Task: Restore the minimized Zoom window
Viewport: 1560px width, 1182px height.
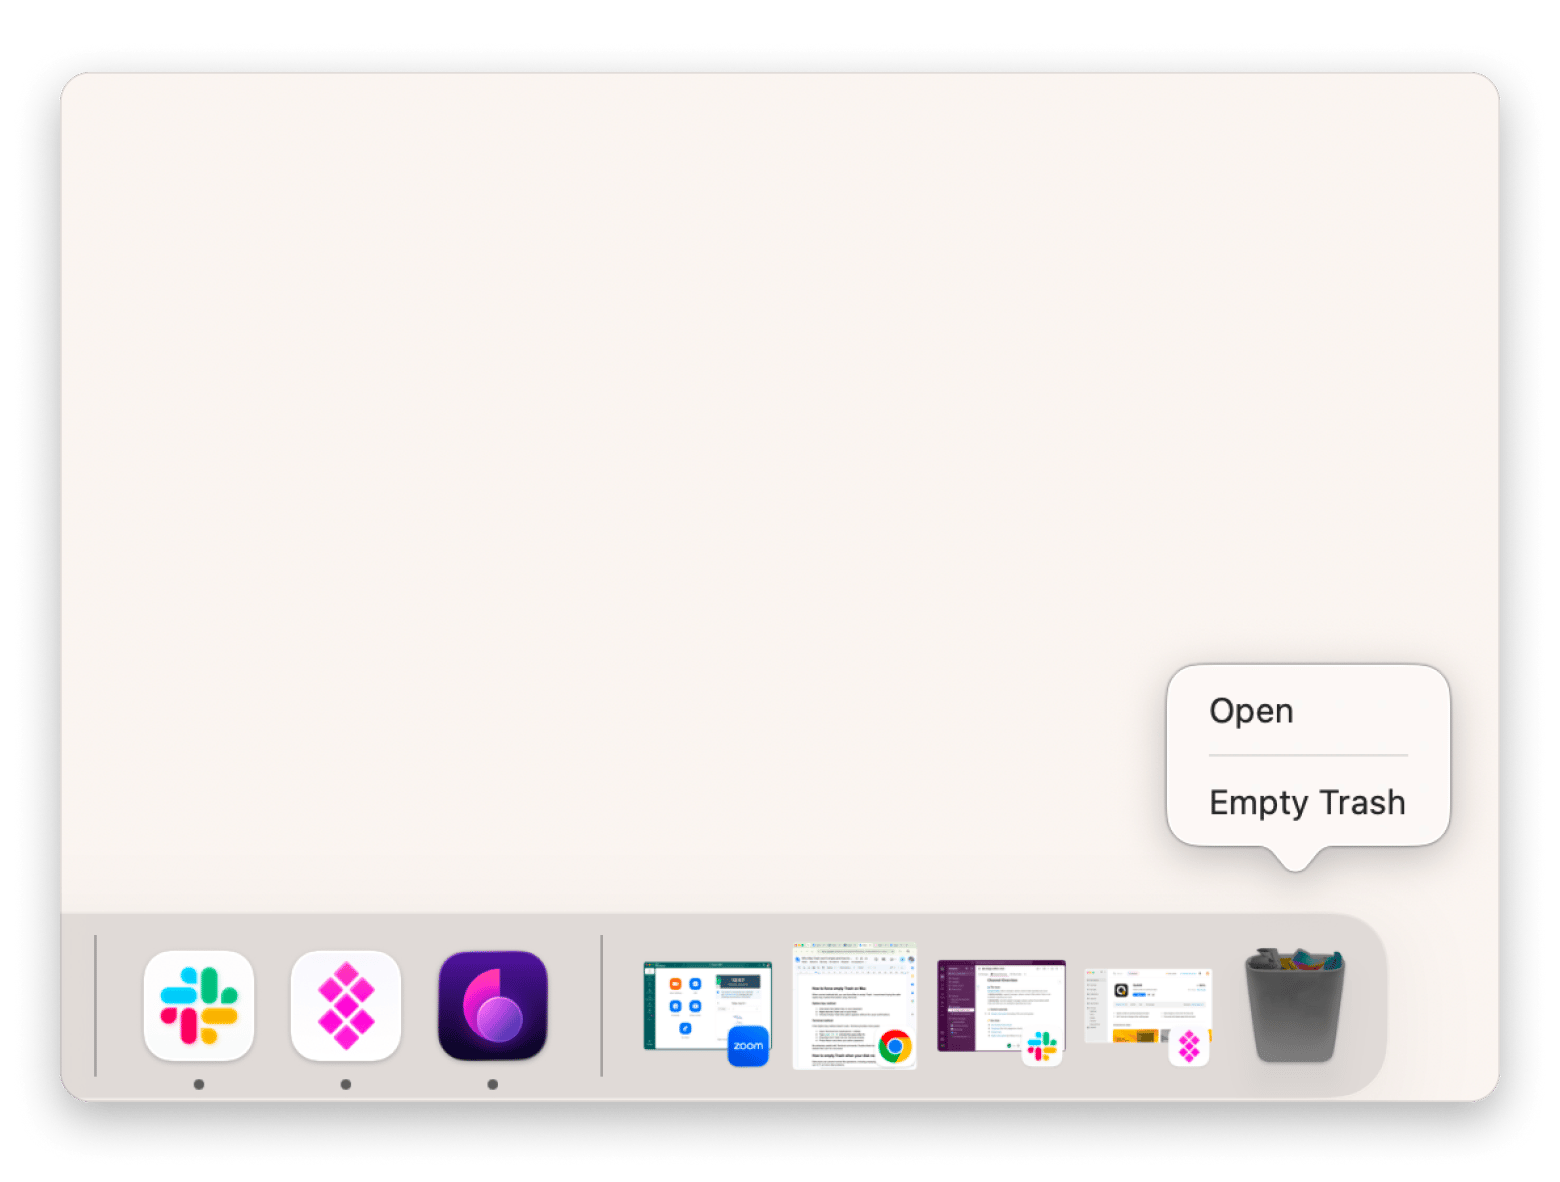Action: tap(707, 1006)
